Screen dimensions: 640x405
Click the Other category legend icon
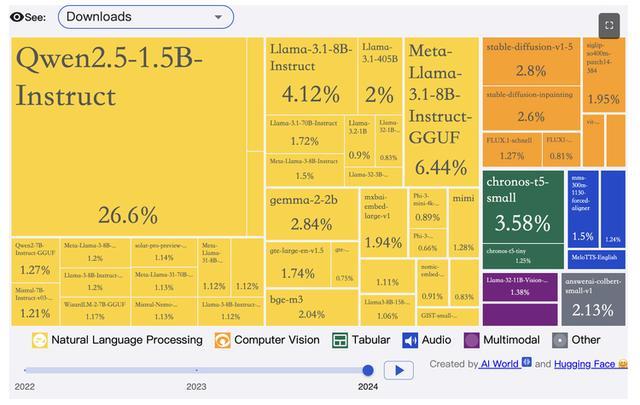560,340
